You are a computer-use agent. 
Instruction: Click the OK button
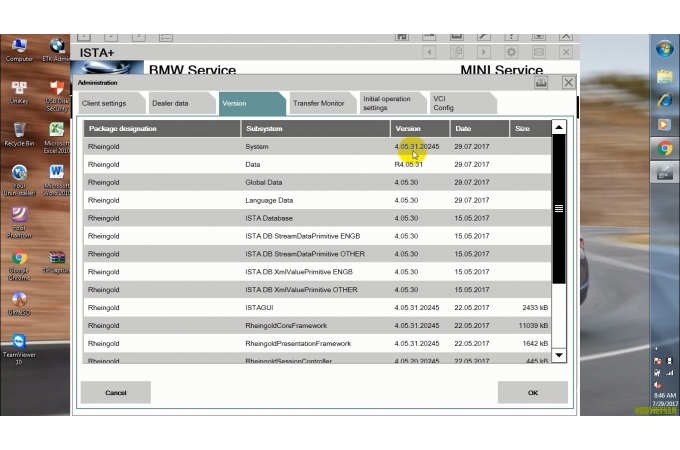click(533, 392)
